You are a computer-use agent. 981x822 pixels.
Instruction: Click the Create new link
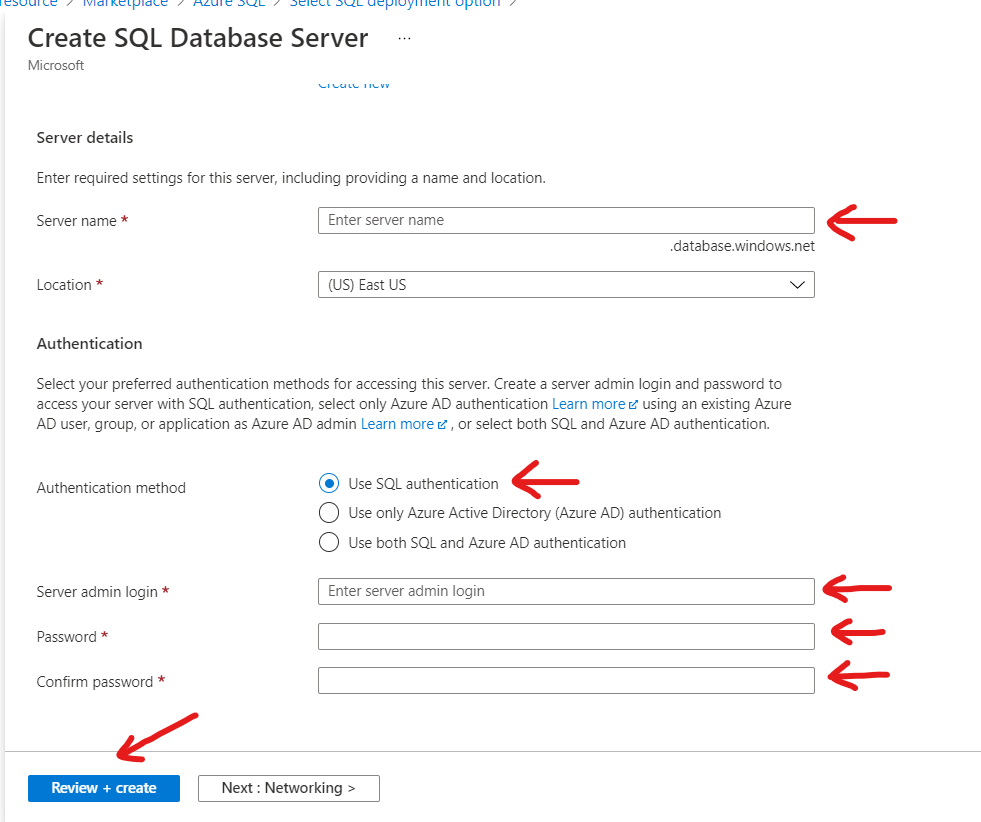click(x=353, y=83)
